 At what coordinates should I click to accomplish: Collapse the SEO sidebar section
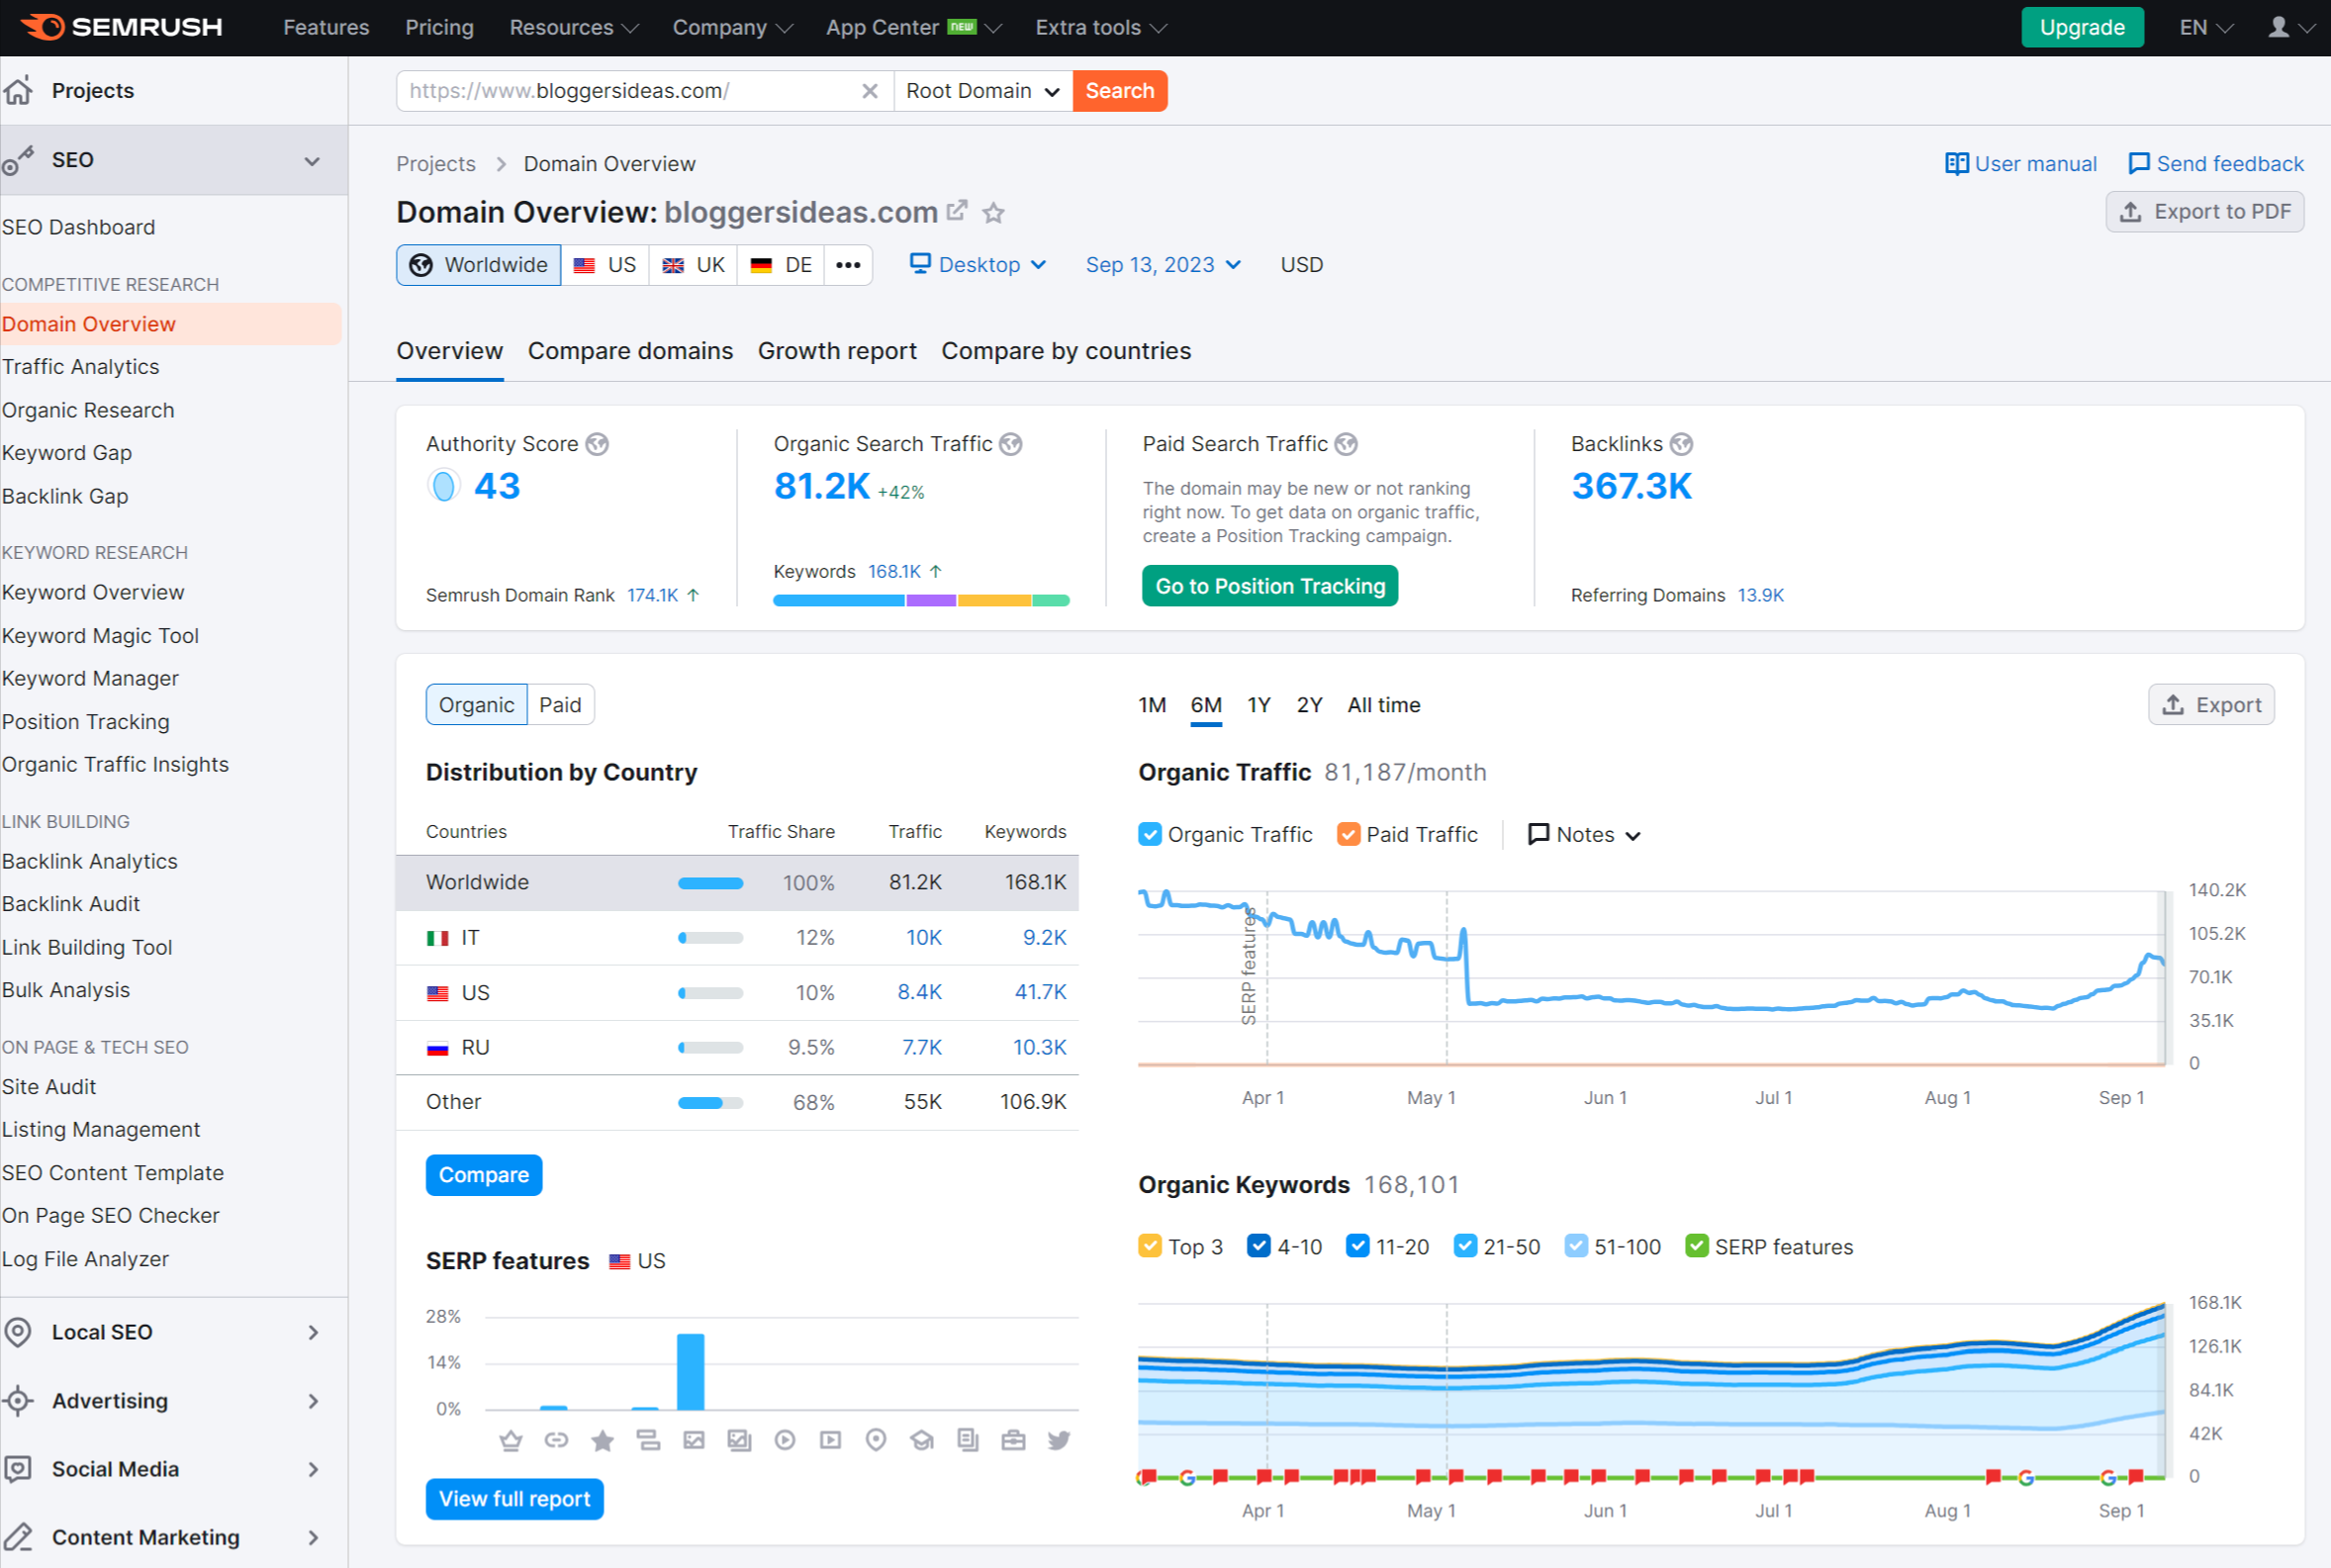tap(312, 161)
